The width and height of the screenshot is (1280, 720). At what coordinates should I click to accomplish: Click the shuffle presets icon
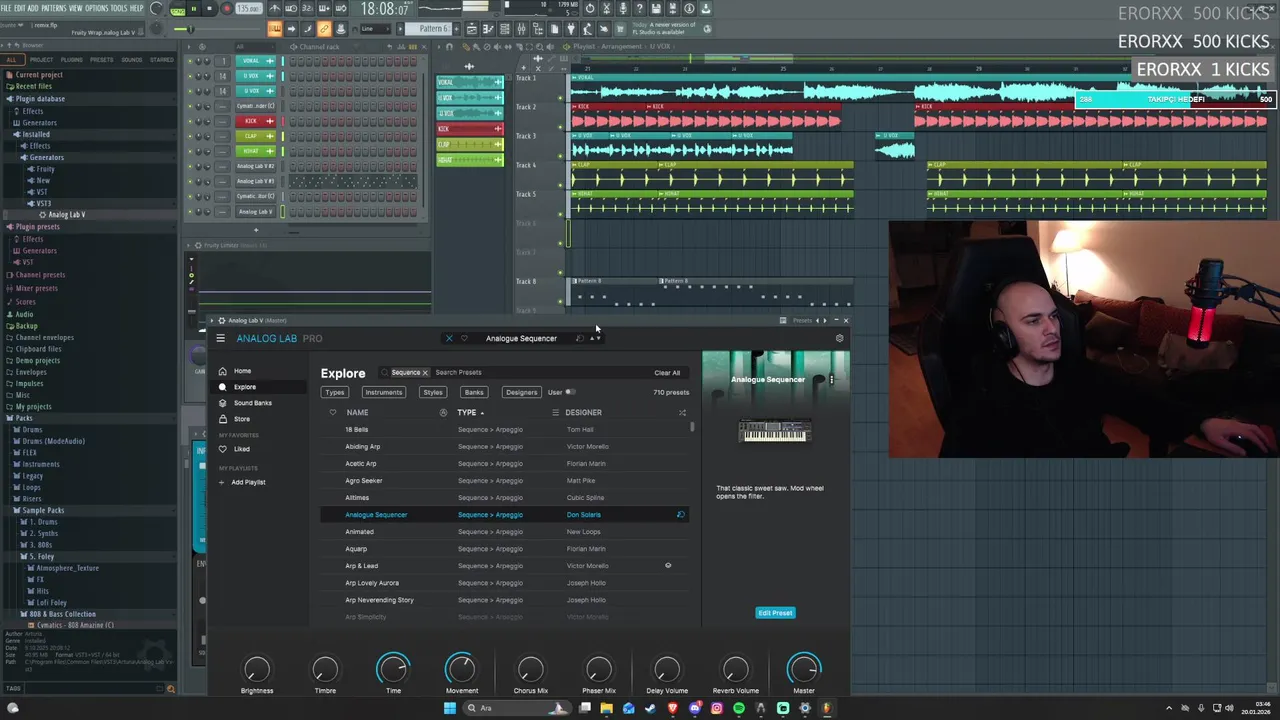[x=682, y=412]
